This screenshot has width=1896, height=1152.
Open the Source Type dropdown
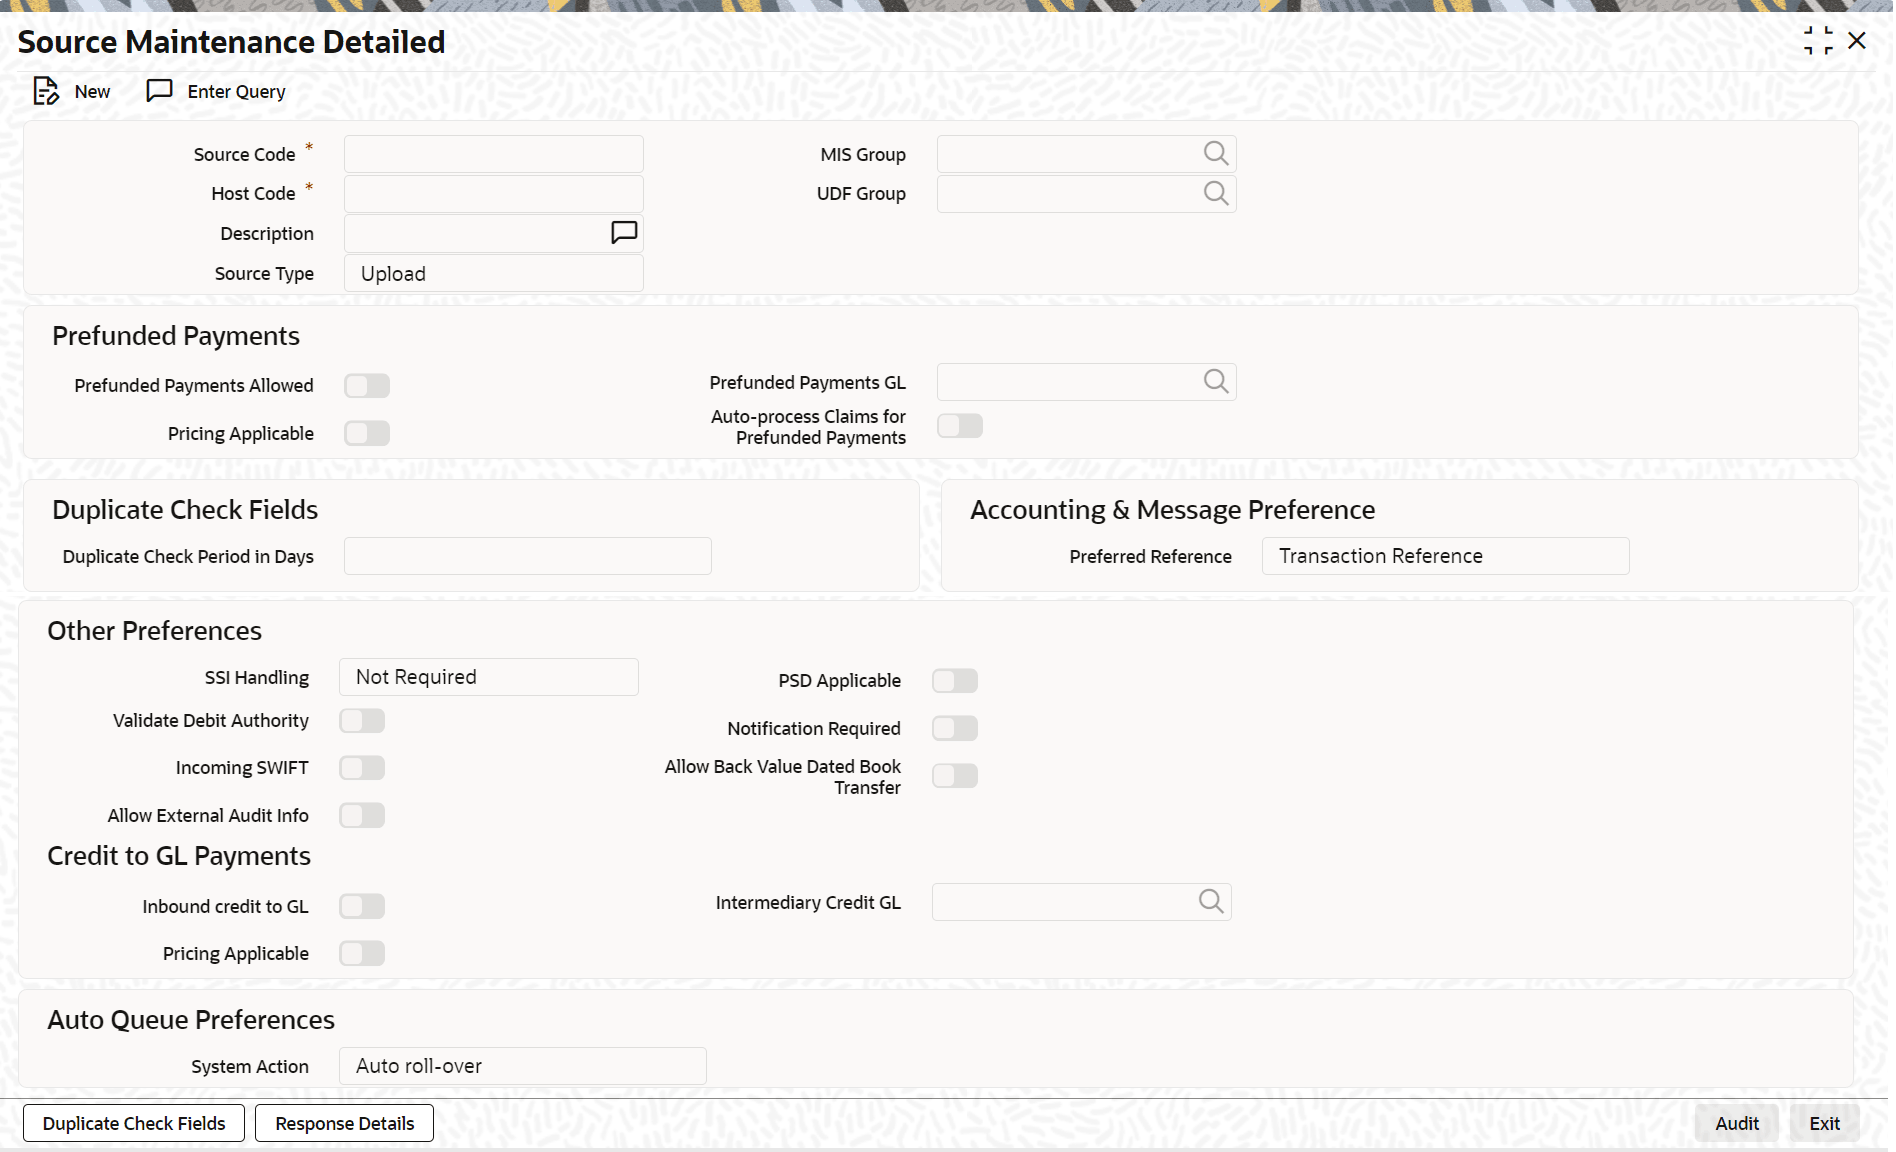(493, 274)
